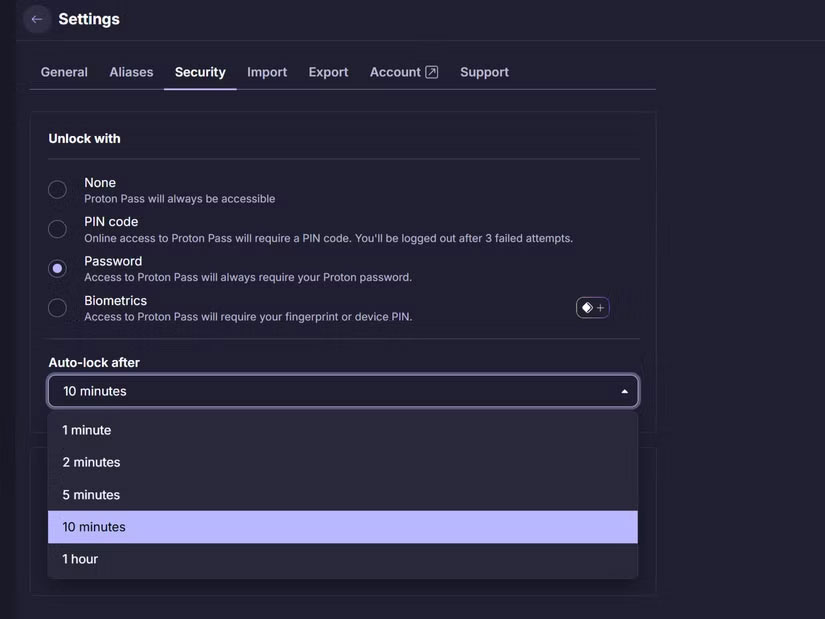Go to the Import tab
The image size is (825, 619).
pos(267,72)
